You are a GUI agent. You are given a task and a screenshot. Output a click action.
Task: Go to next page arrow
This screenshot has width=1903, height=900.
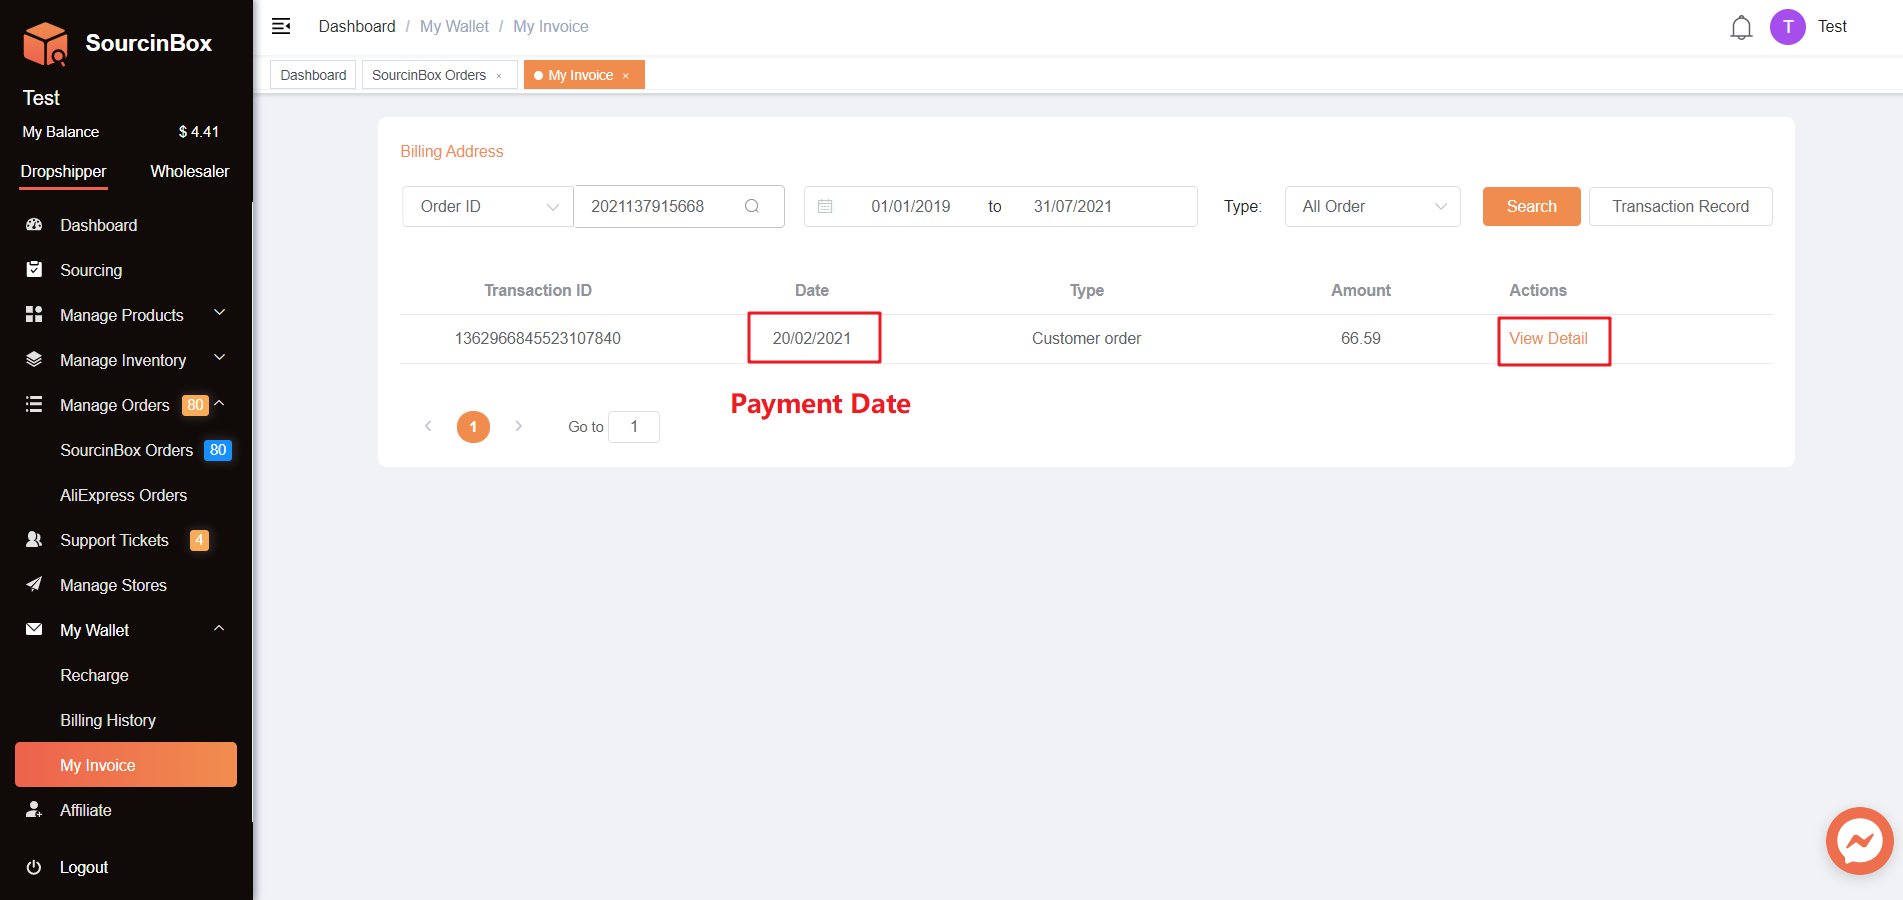(518, 426)
